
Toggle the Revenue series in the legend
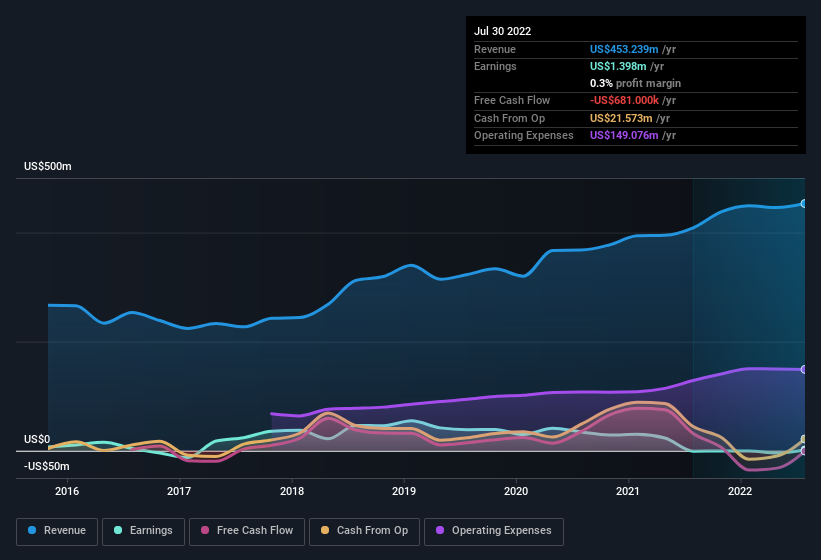(57, 531)
